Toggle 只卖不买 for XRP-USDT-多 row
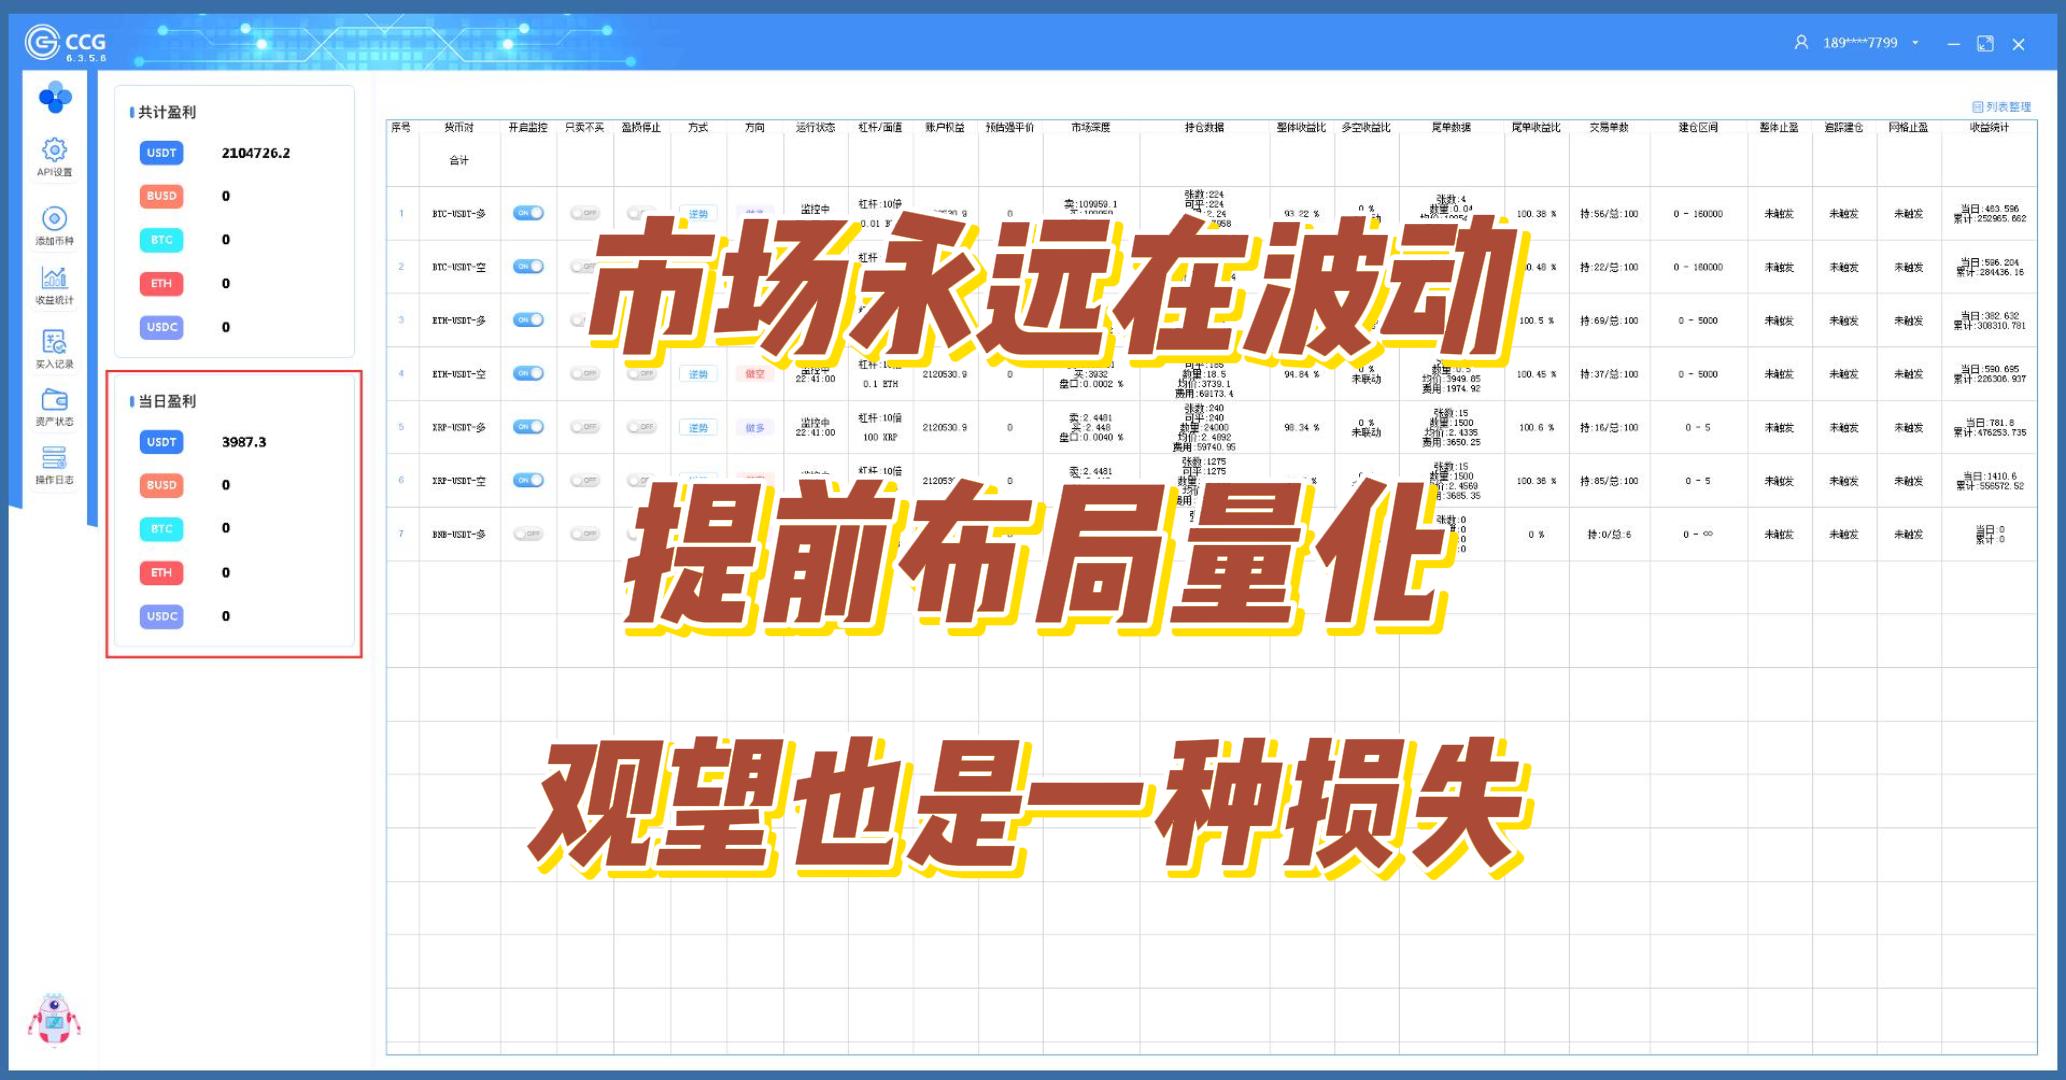This screenshot has width=2066, height=1080. [x=585, y=427]
